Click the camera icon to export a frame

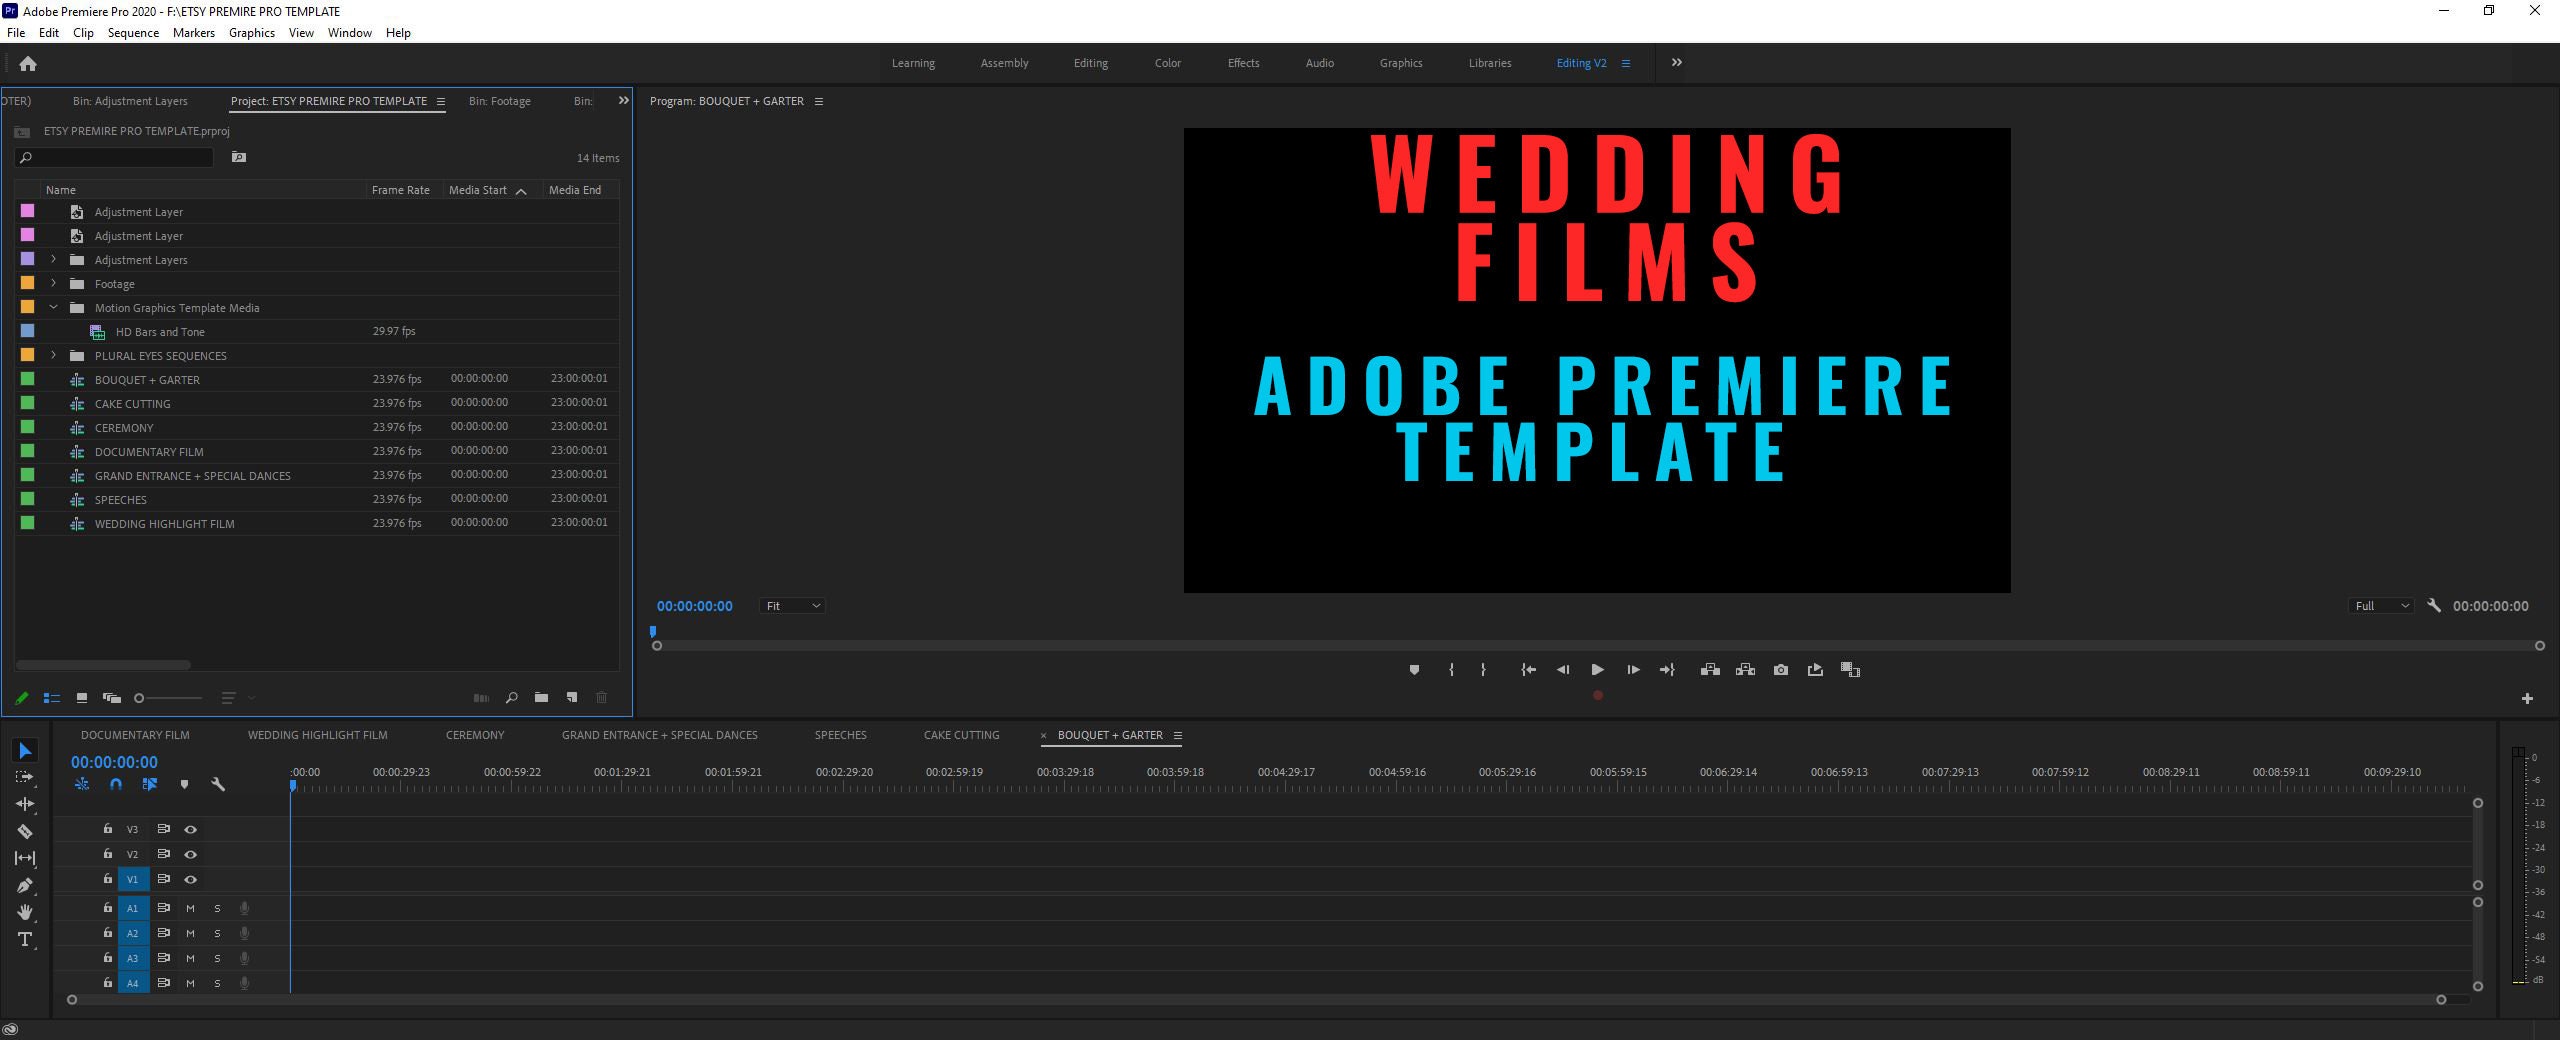click(1780, 670)
